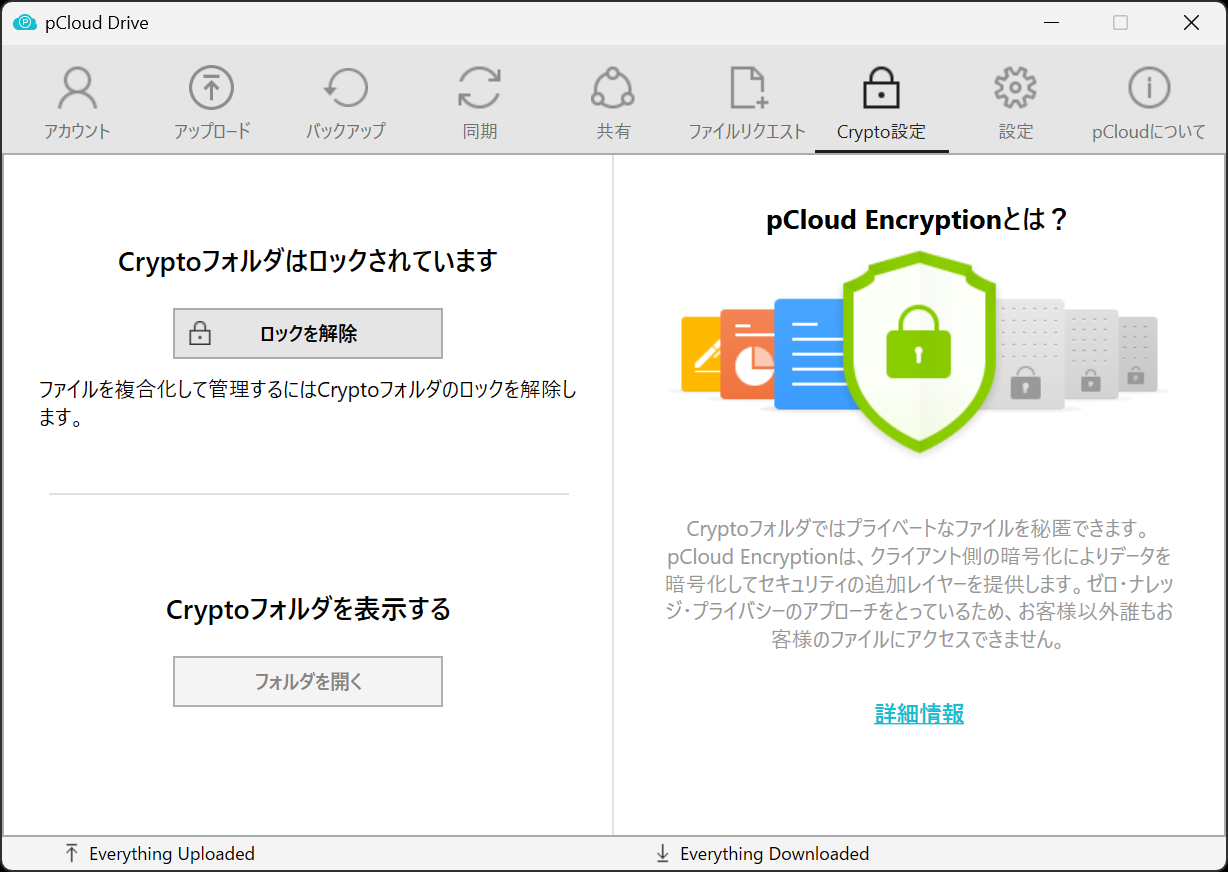Select the ファイルリクエスト file request icon
The width and height of the screenshot is (1228, 872).
pos(747,88)
